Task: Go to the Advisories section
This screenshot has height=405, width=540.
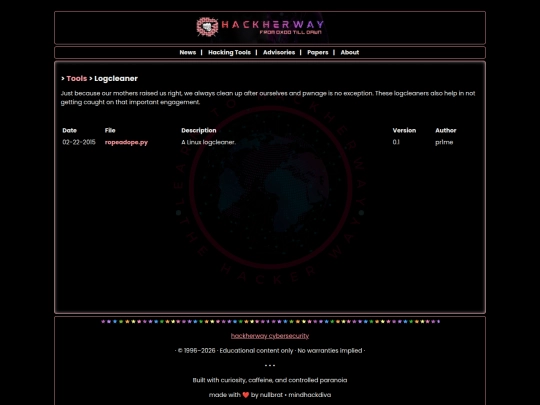Action: 279,52
